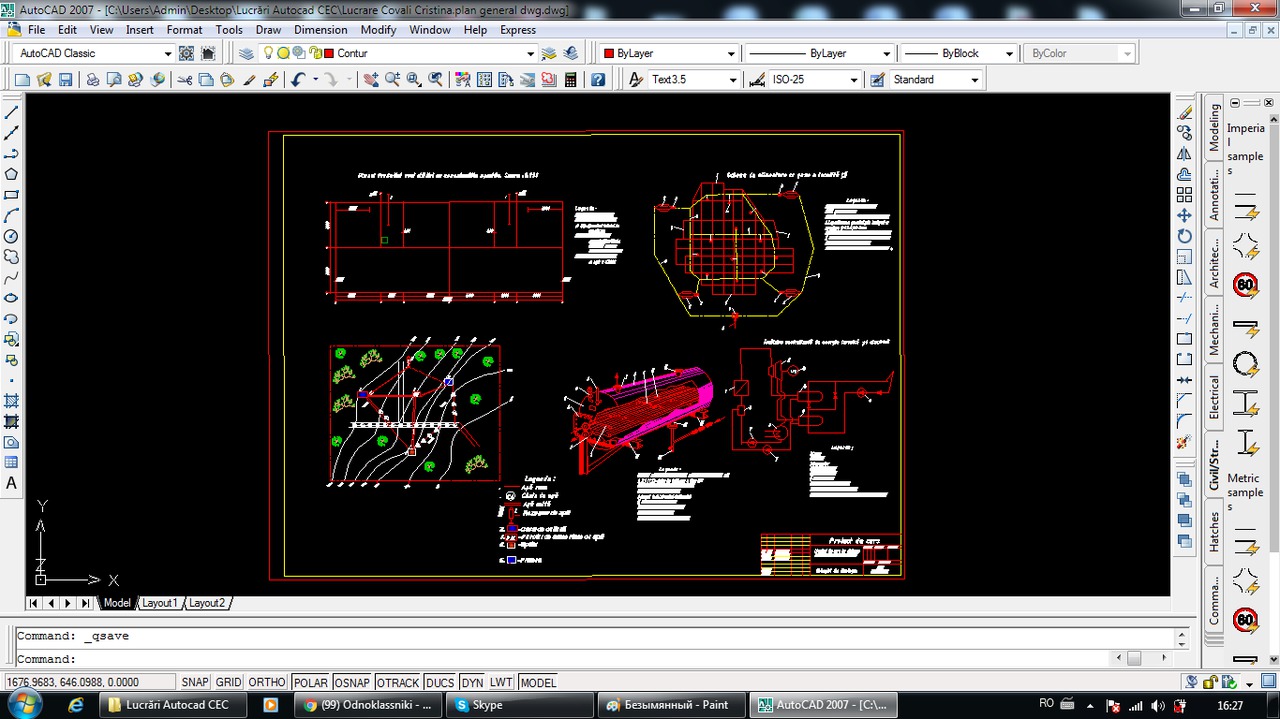The height and width of the screenshot is (719, 1280).
Task: Open the Match Properties tool
Action: 248,79
